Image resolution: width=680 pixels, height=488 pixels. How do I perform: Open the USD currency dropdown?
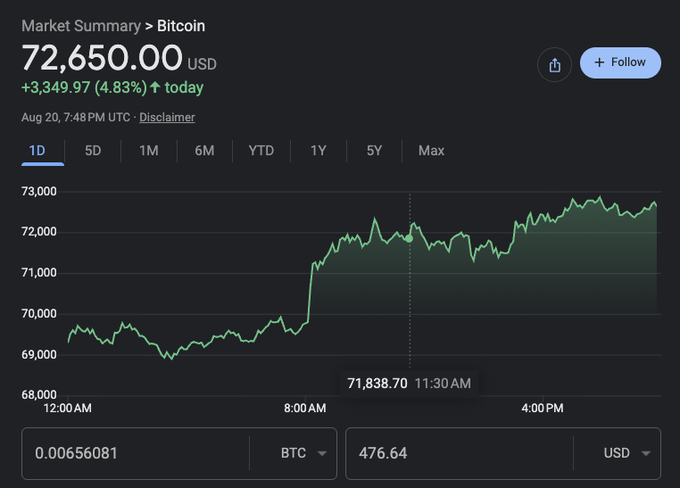[626, 453]
